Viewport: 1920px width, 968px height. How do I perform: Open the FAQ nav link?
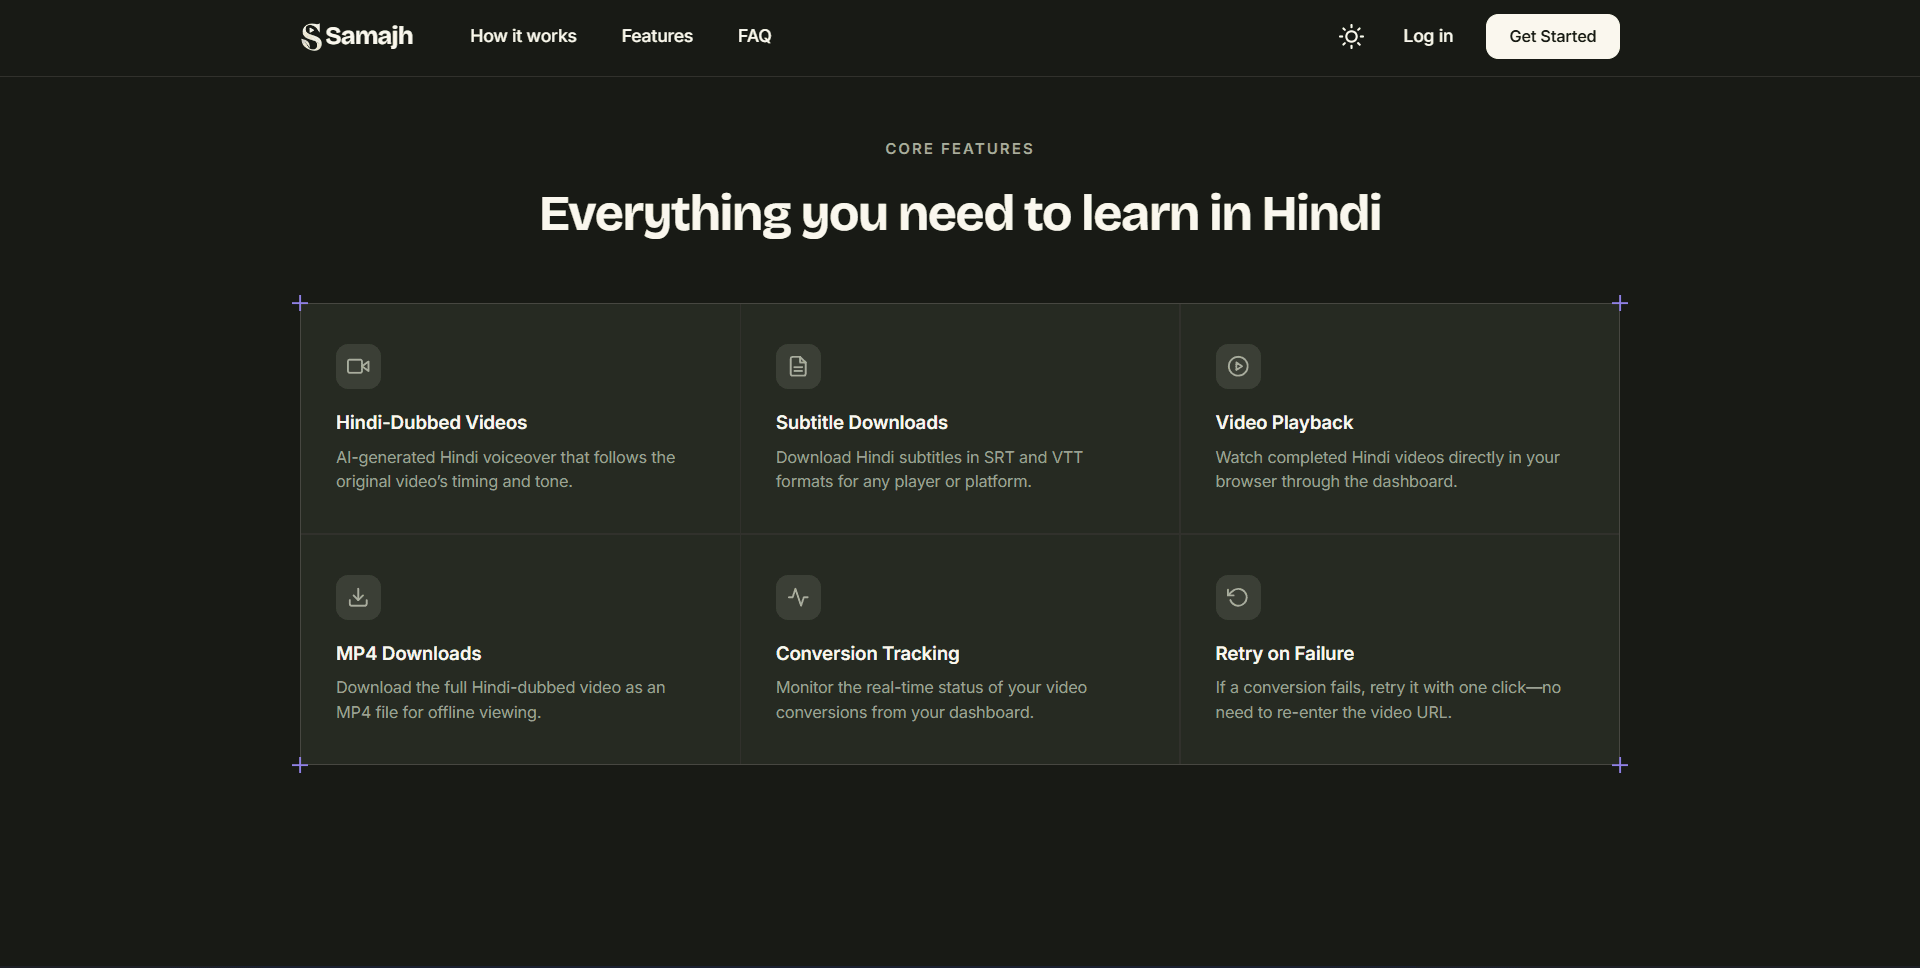(754, 36)
